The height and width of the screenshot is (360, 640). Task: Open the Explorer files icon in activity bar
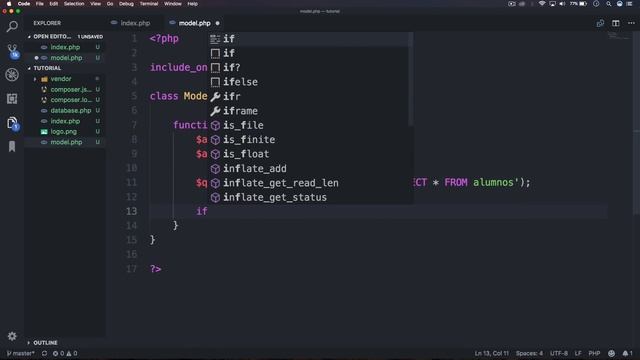[12, 122]
